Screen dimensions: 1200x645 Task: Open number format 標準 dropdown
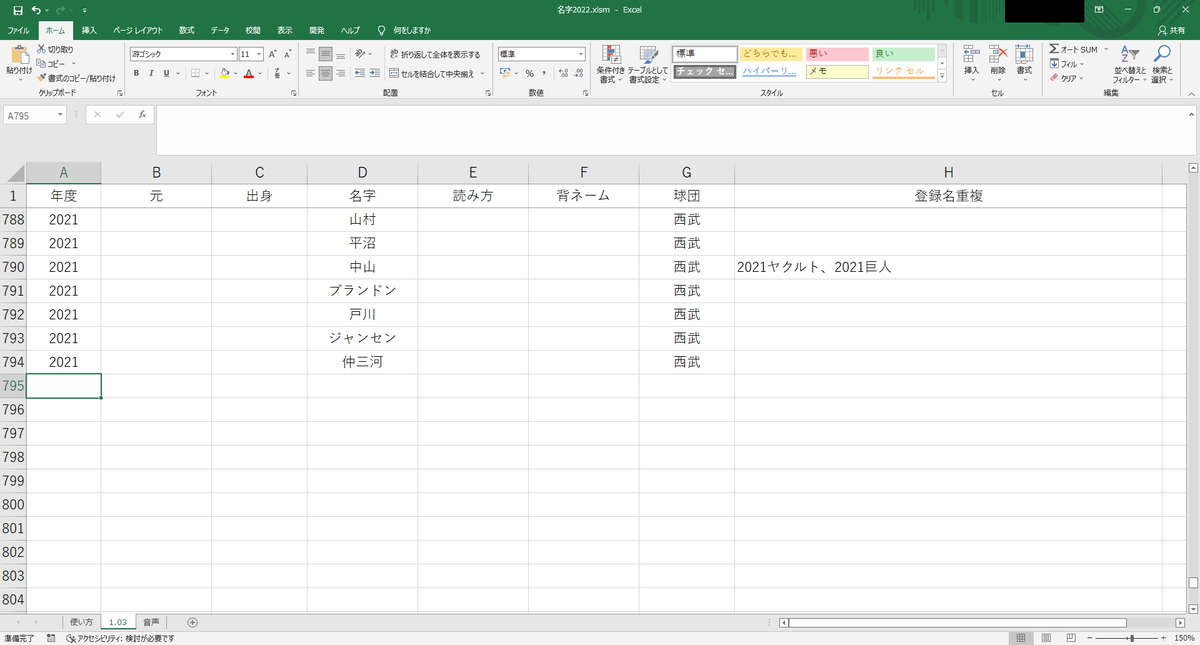pyautogui.click(x=580, y=54)
